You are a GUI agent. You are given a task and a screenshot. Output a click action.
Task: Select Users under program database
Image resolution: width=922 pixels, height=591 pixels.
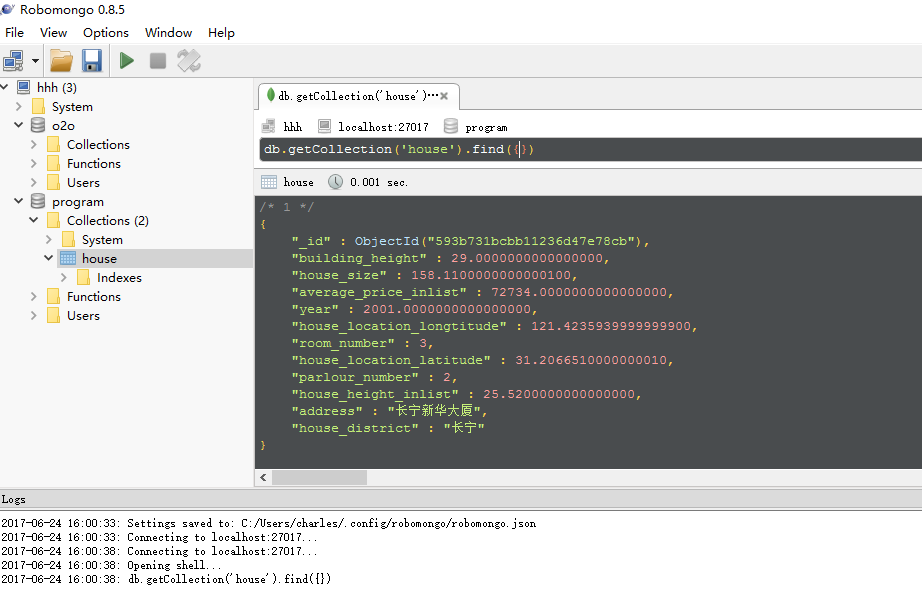click(x=83, y=315)
